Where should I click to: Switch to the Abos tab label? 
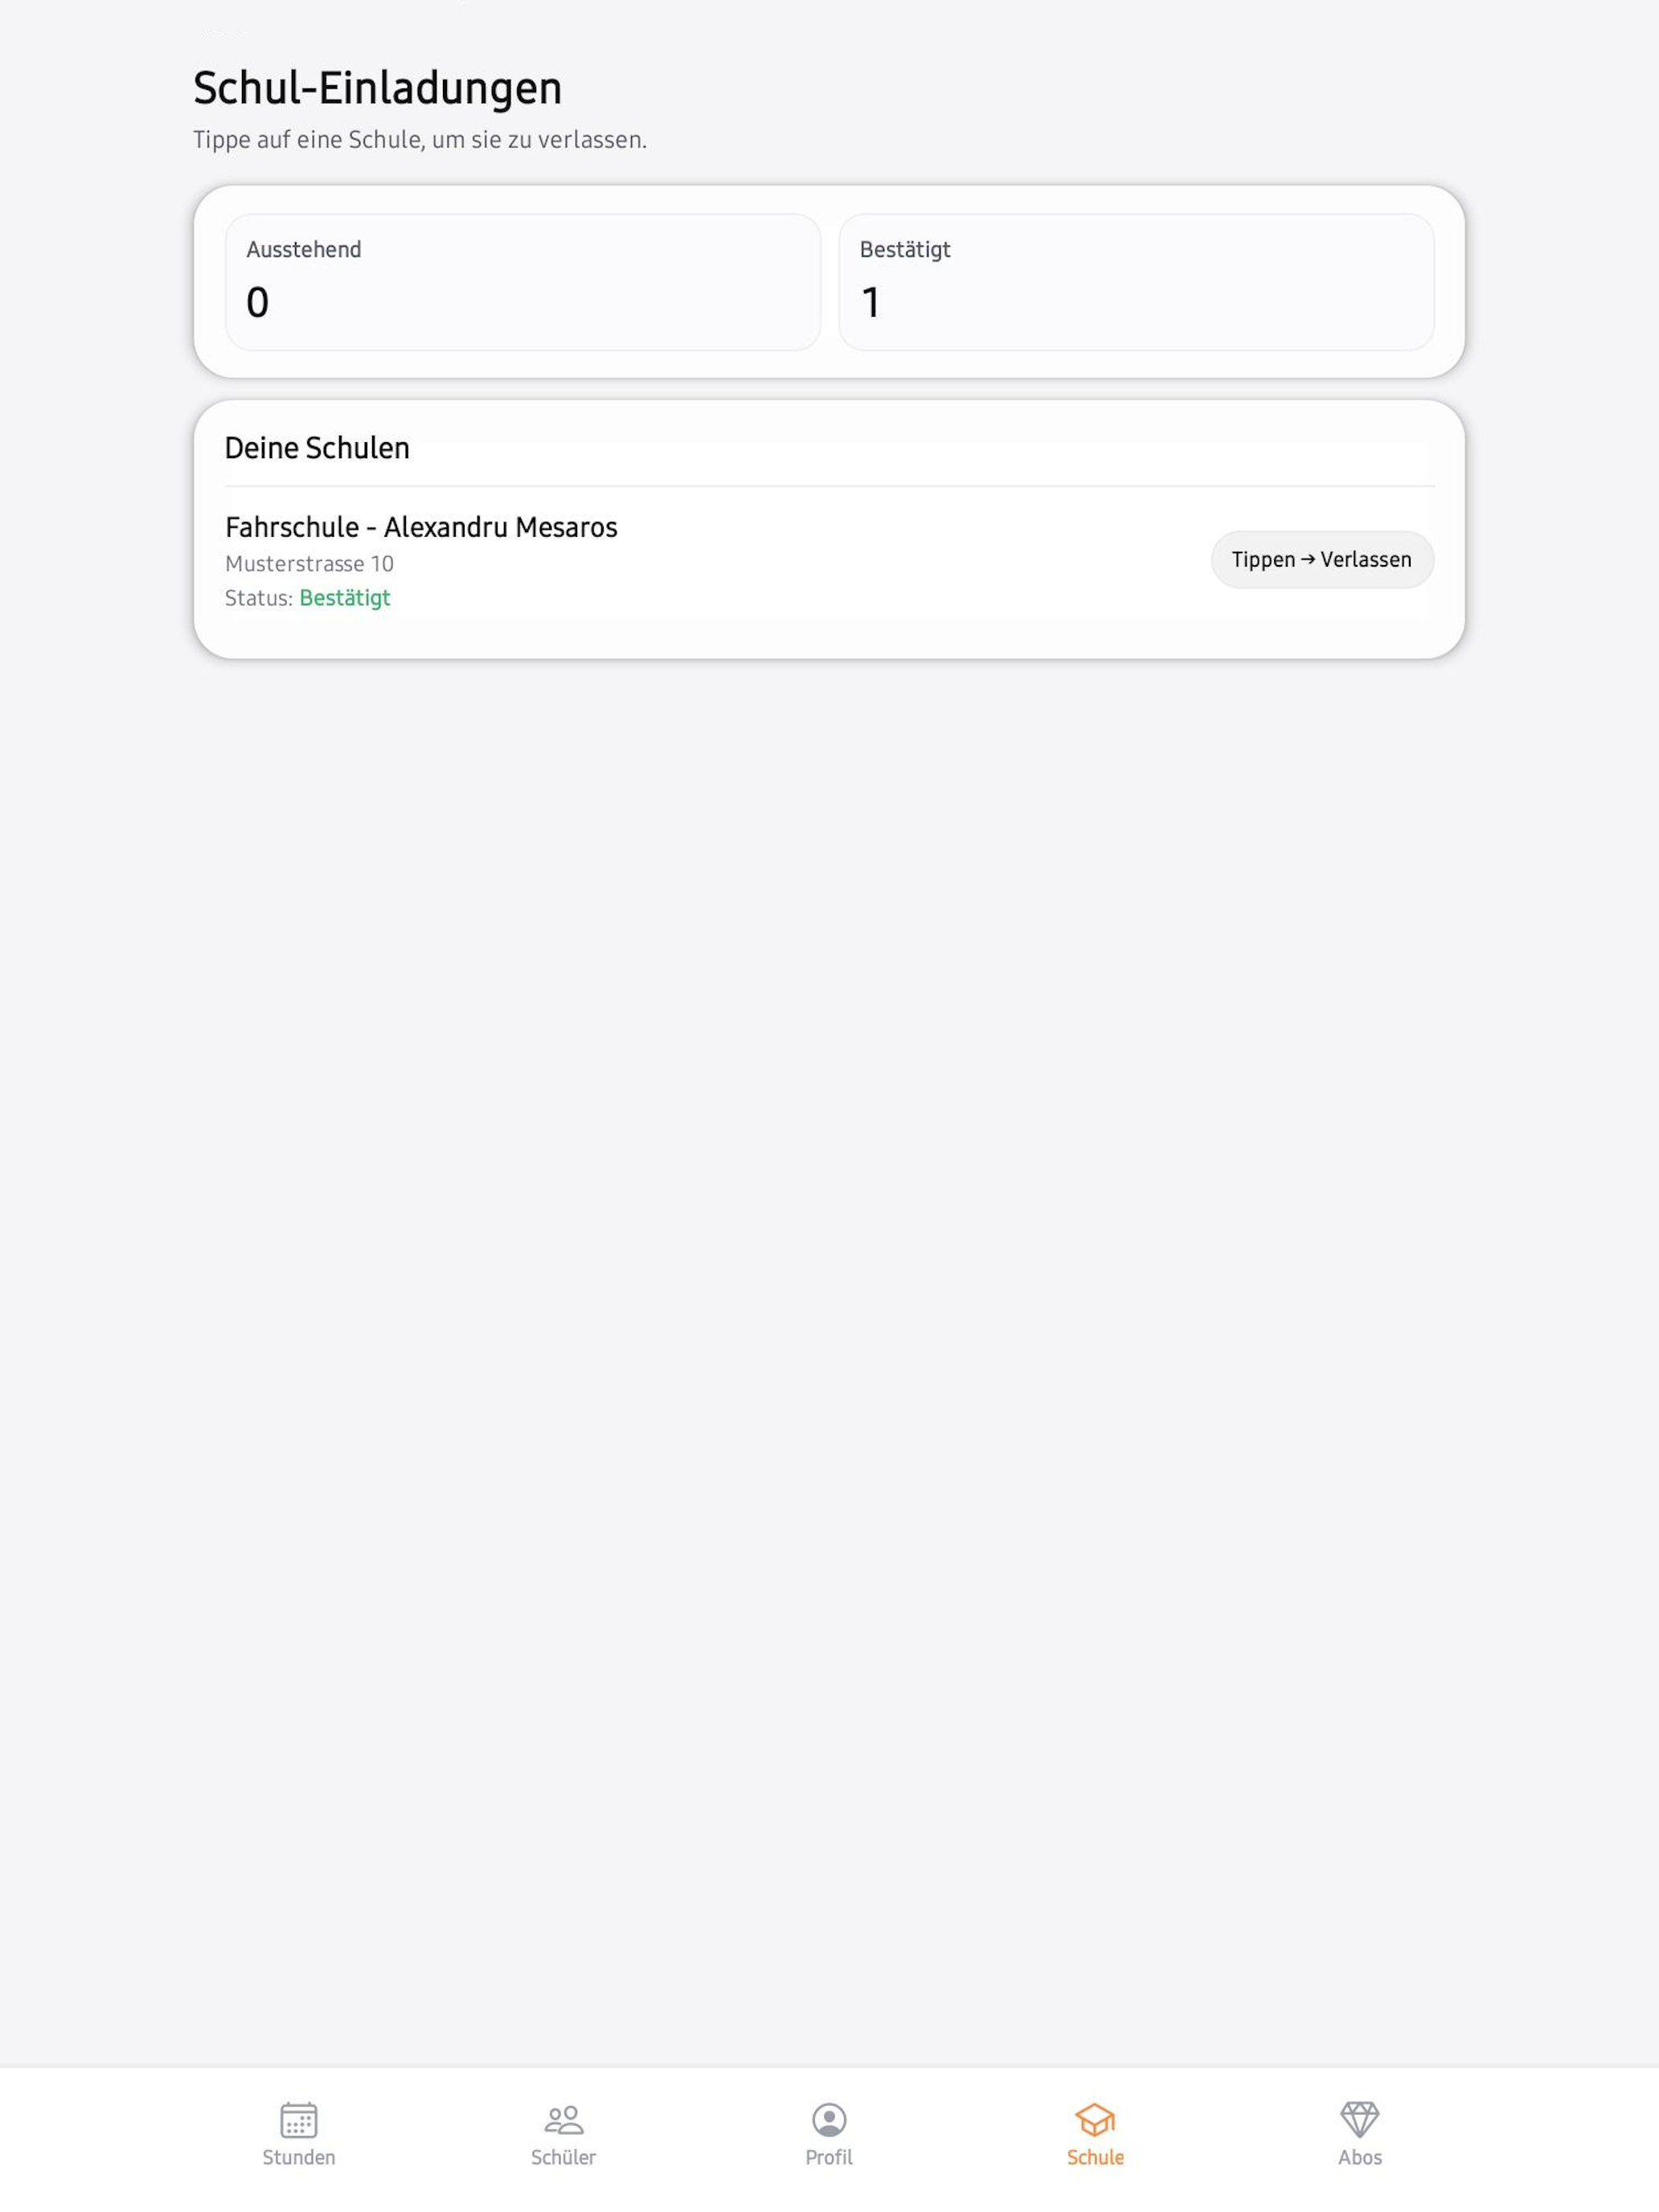[x=1360, y=2157]
